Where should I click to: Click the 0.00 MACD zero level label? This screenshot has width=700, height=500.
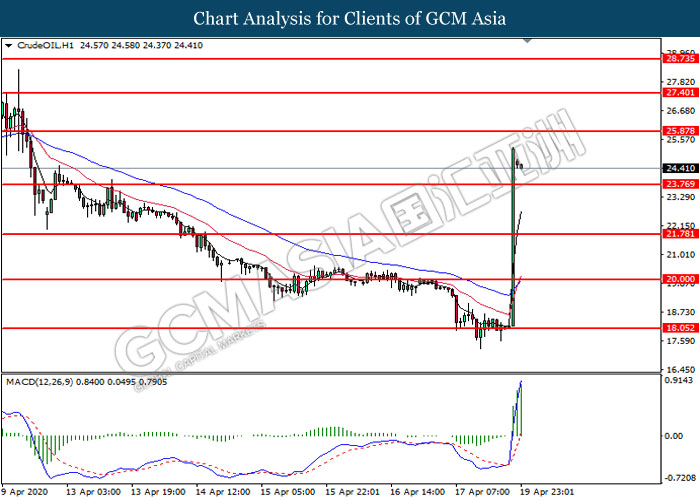[x=674, y=436]
